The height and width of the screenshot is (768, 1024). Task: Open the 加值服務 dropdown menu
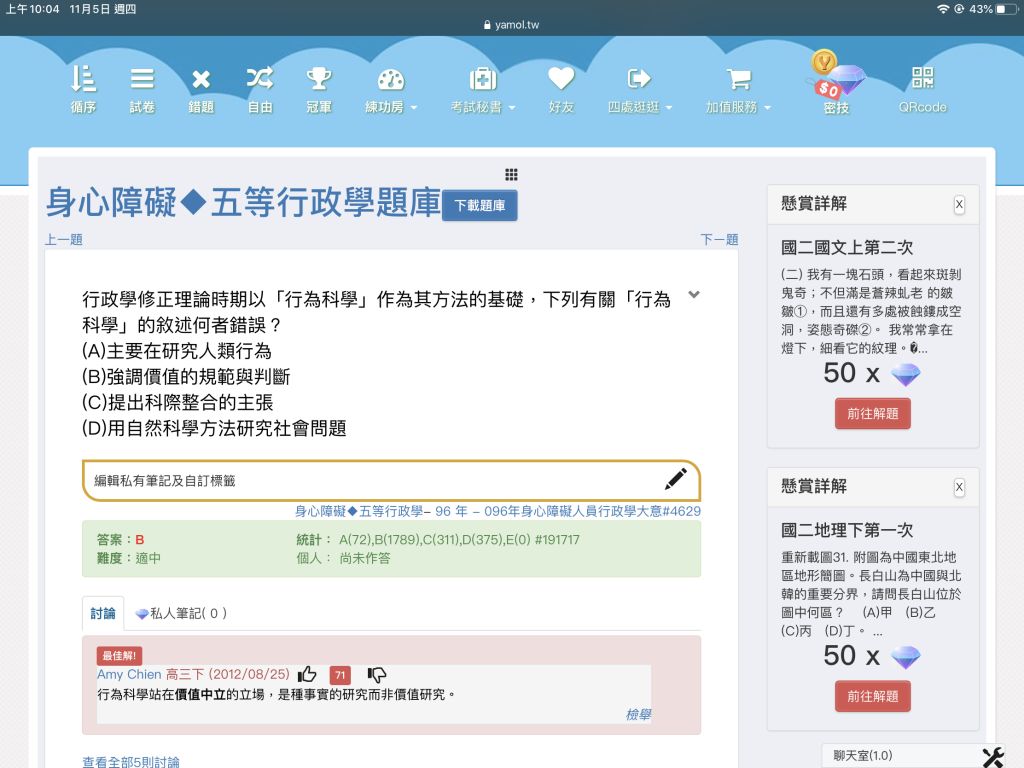[738, 89]
